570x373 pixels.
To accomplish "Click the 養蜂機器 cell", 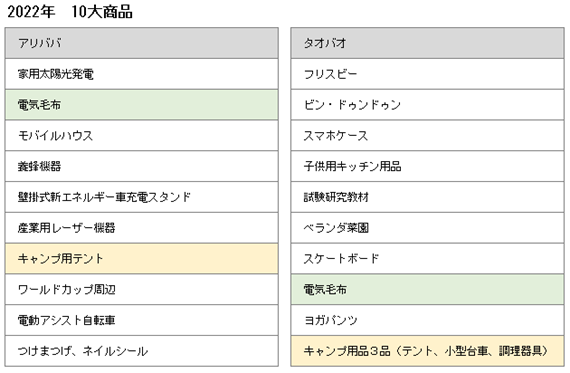I will tap(142, 167).
